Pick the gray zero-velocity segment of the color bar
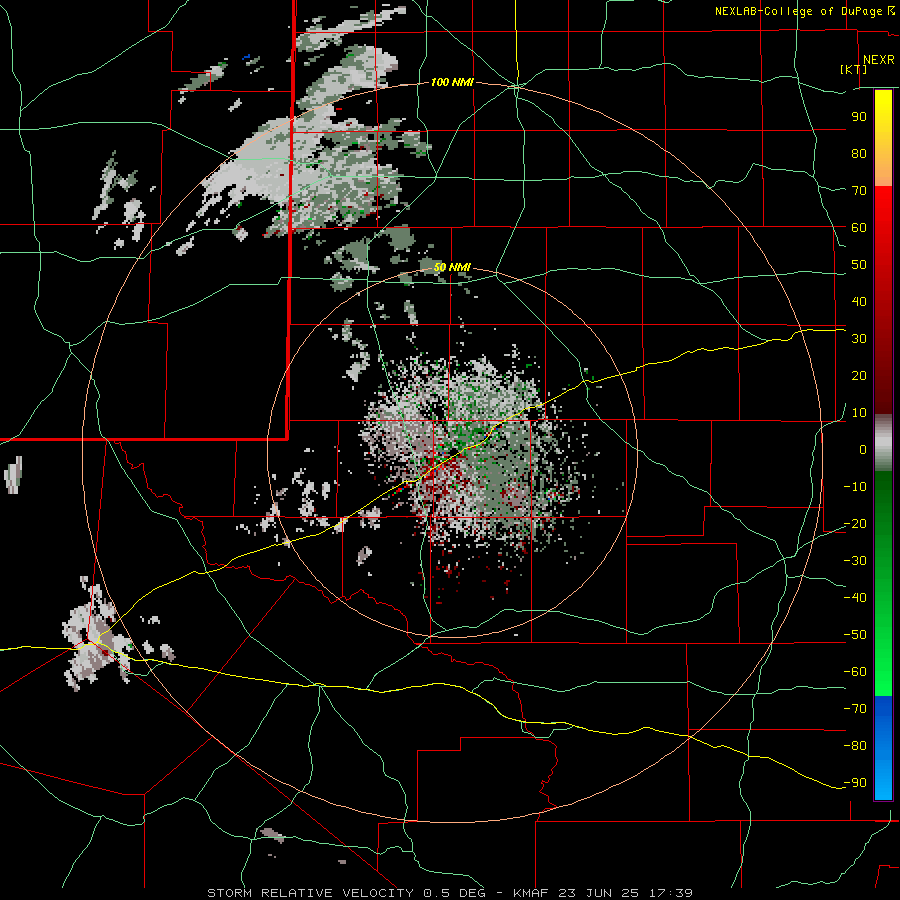The width and height of the screenshot is (900, 900). pos(883,443)
